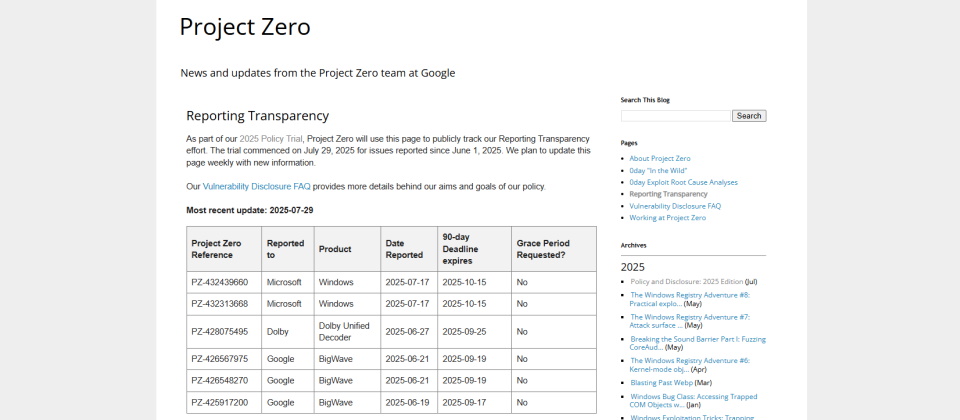This screenshot has width=960, height=420.
Task: Open 0day Exploit Root Cause Analyses page
Action: tap(683, 182)
